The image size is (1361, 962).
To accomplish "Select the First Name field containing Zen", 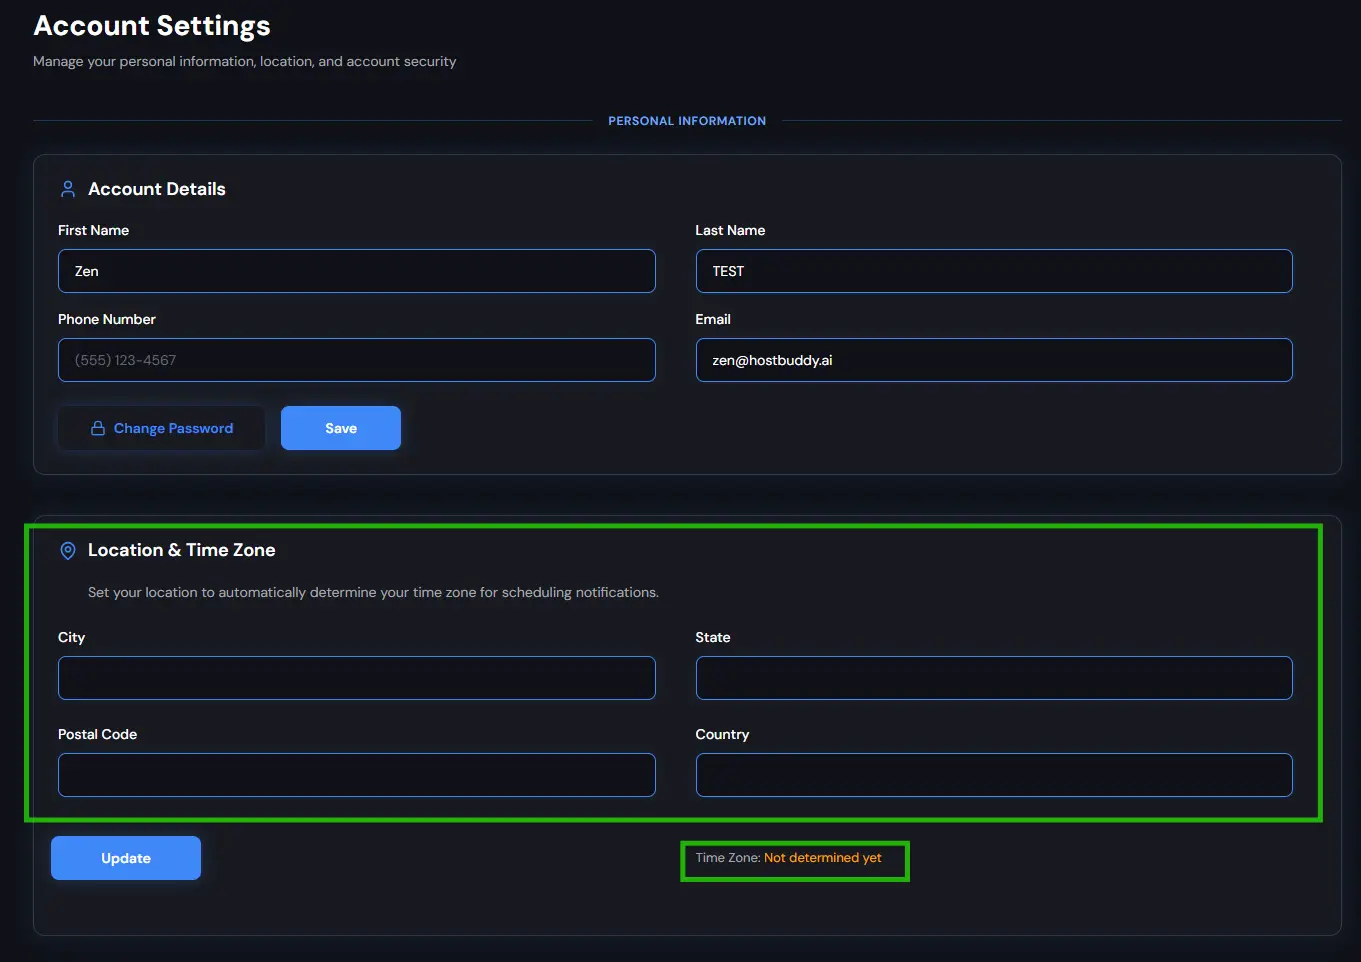I will [x=356, y=270].
